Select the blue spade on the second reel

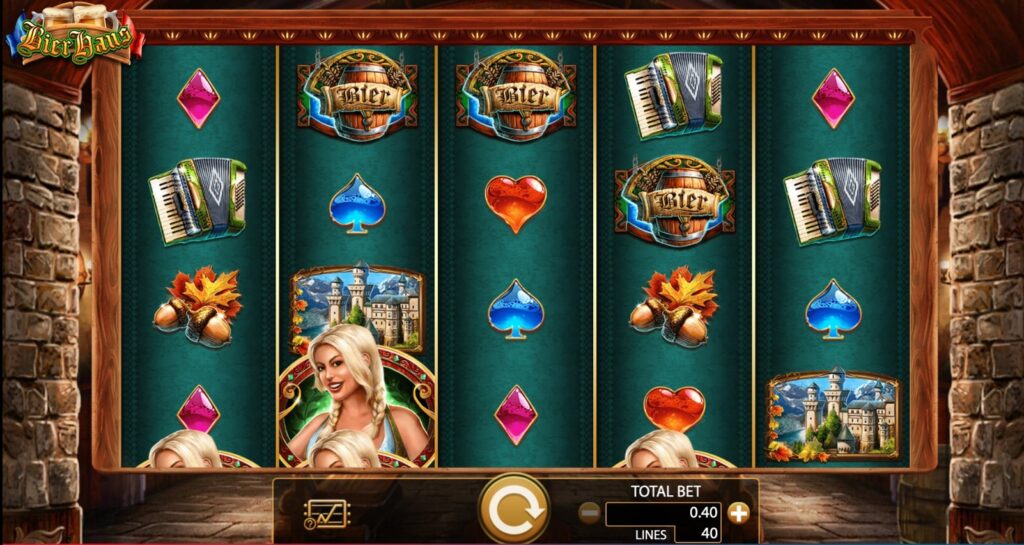click(x=356, y=204)
